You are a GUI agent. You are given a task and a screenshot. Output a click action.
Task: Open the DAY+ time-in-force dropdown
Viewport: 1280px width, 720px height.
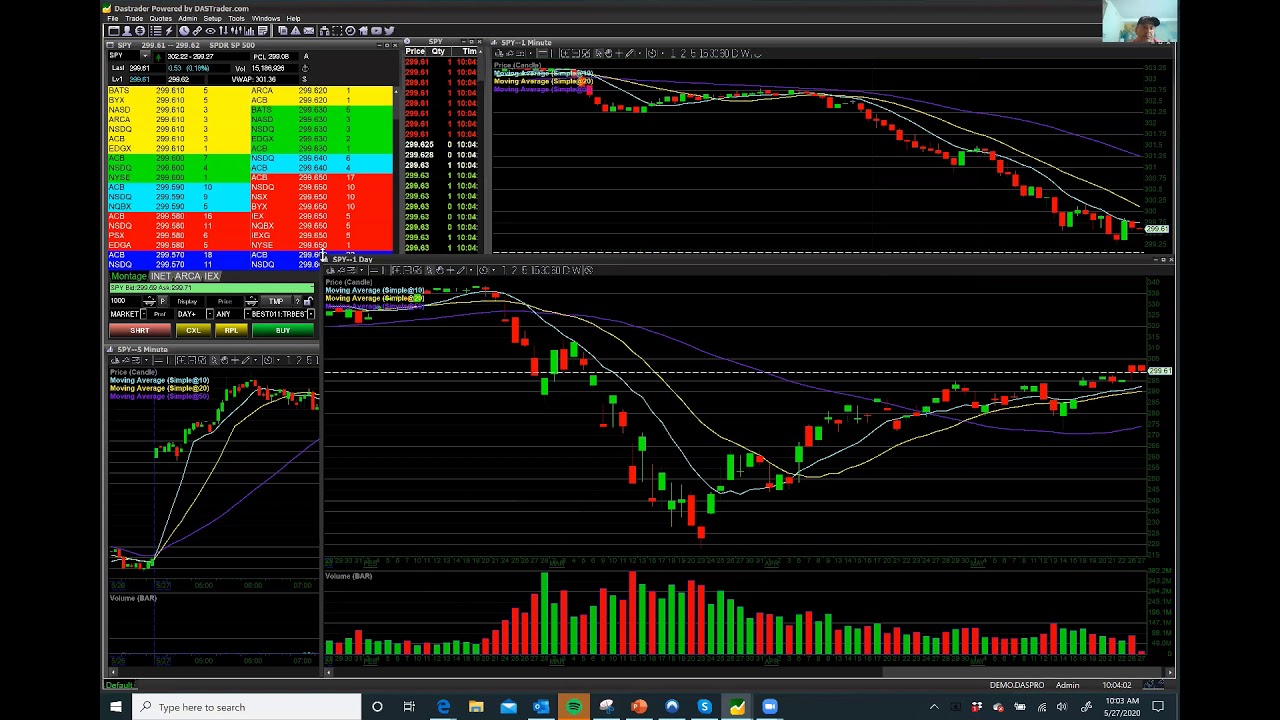pyautogui.click(x=209, y=314)
